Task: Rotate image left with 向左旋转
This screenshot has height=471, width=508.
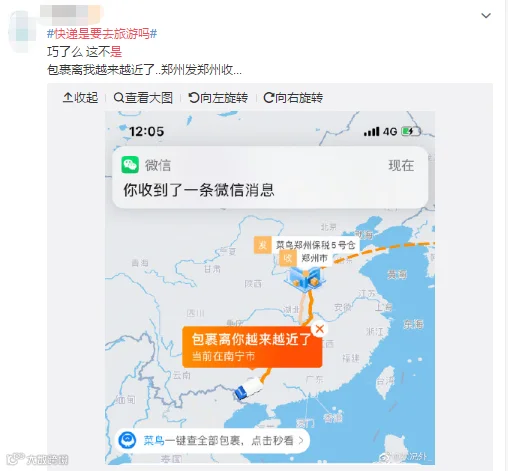Action: 218,98
